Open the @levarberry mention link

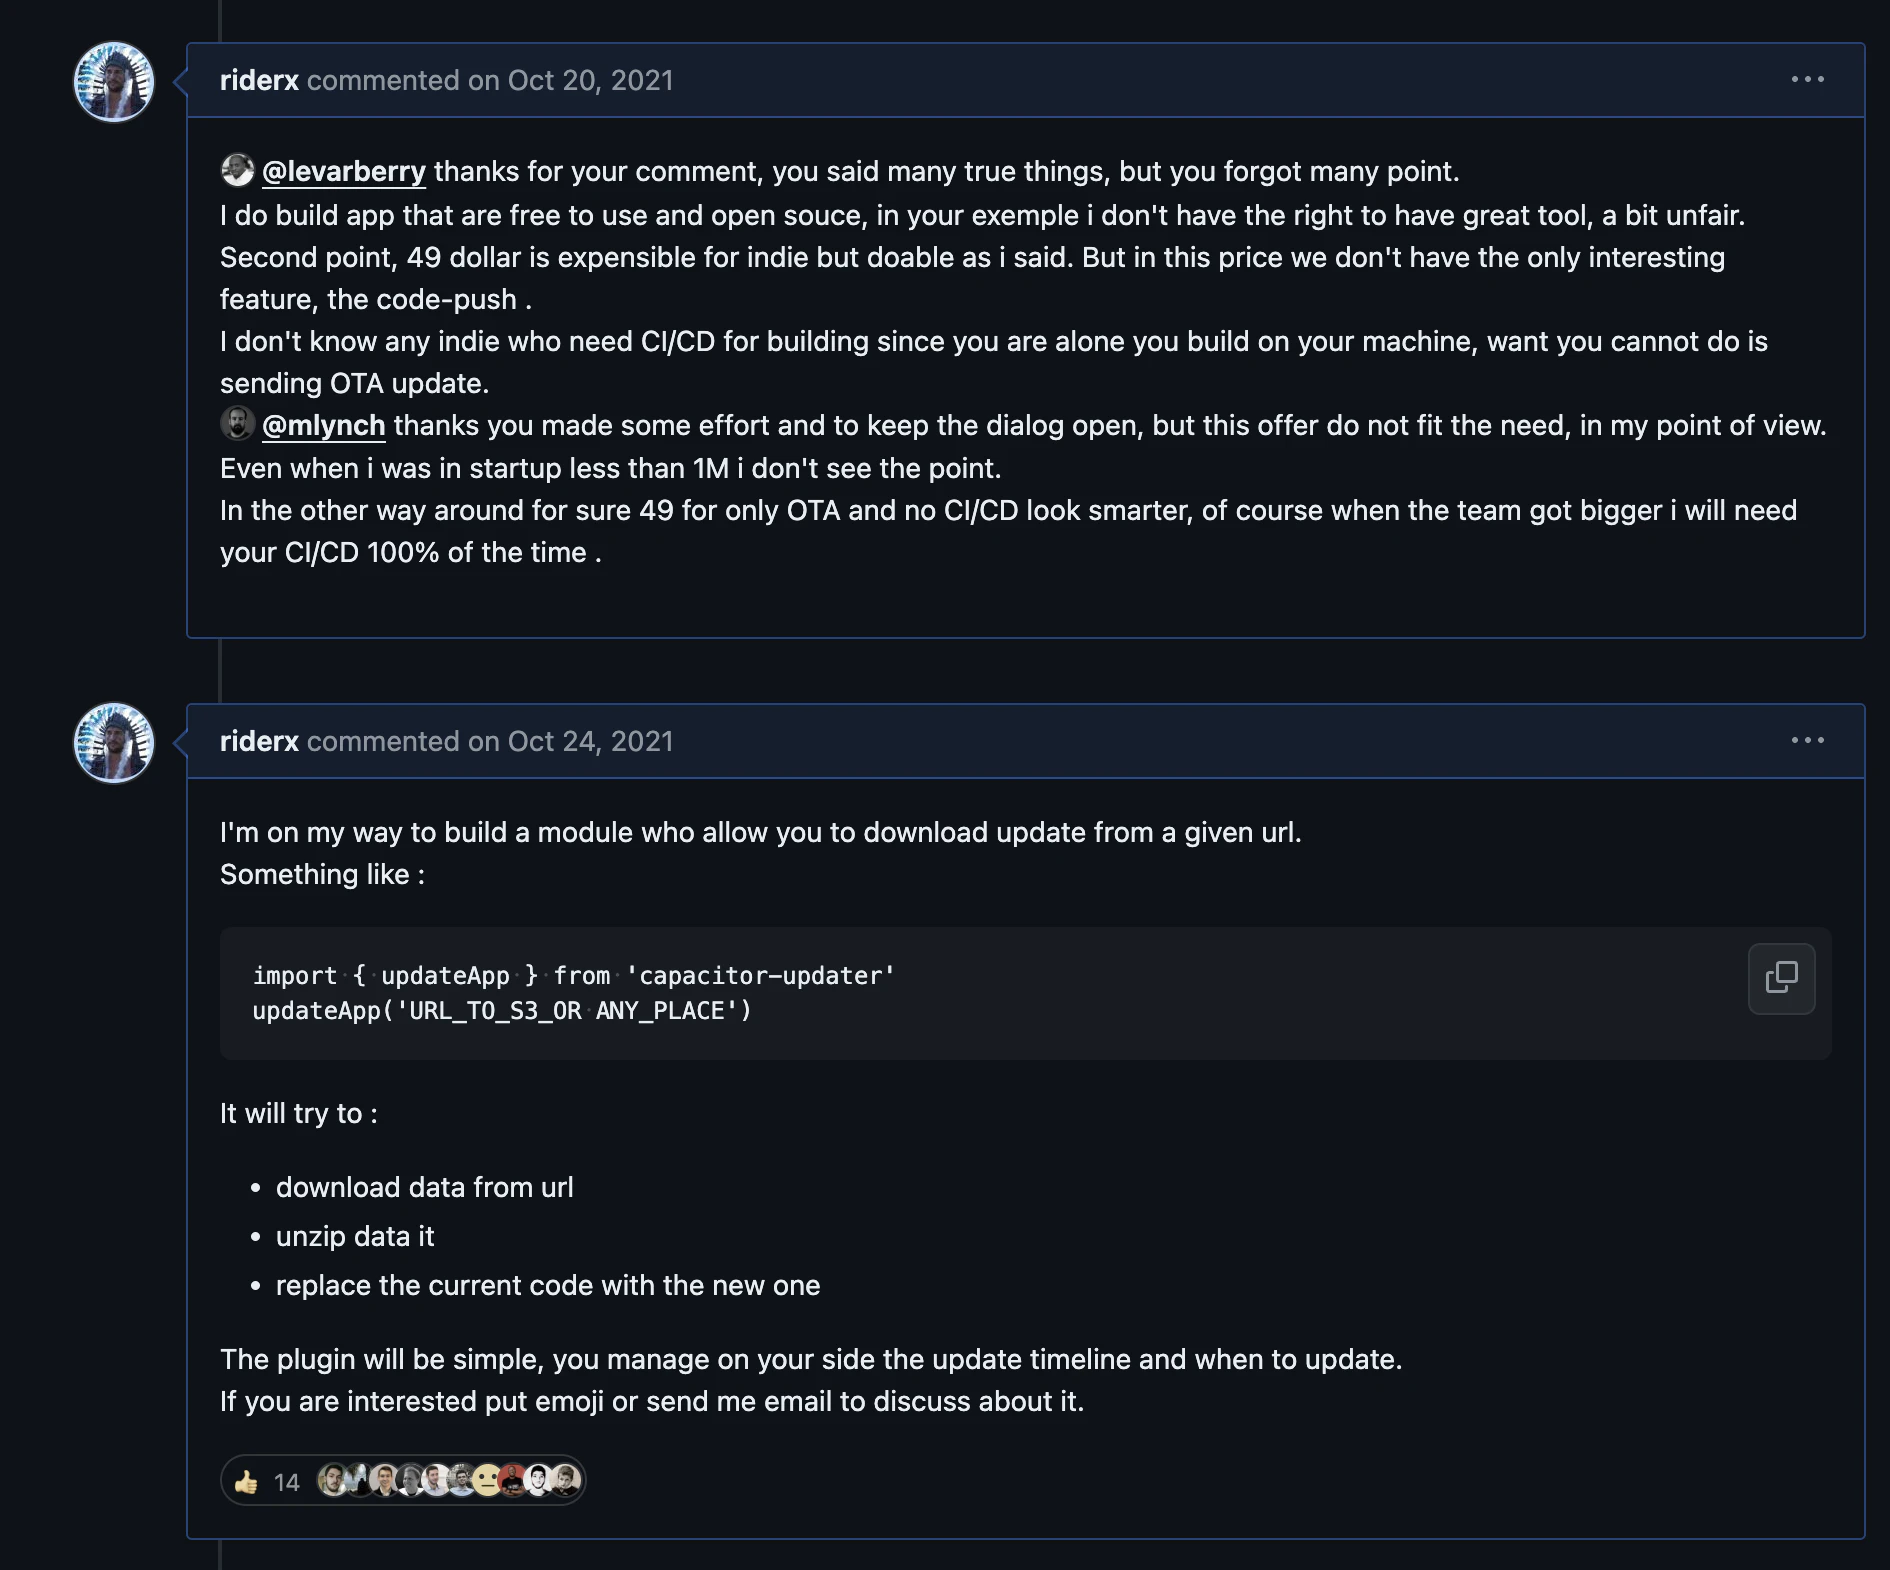(343, 172)
